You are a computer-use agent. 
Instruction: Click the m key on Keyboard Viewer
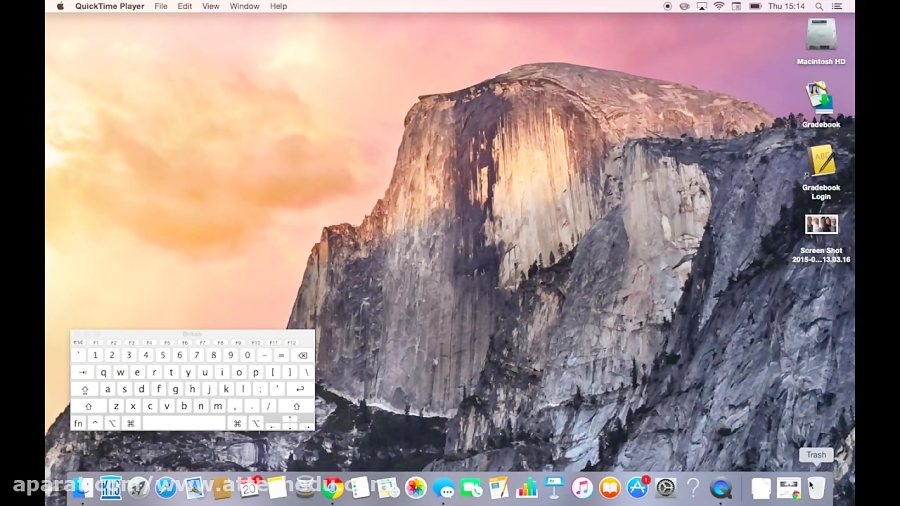pyautogui.click(x=218, y=406)
